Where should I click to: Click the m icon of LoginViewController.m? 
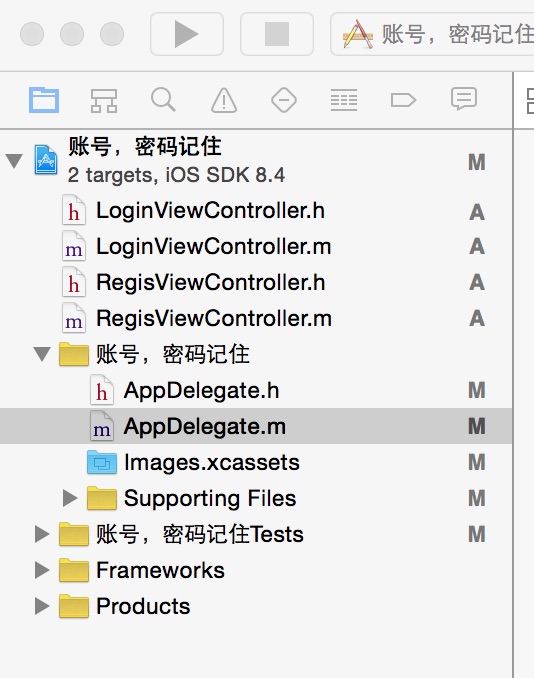[x=74, y=246]
